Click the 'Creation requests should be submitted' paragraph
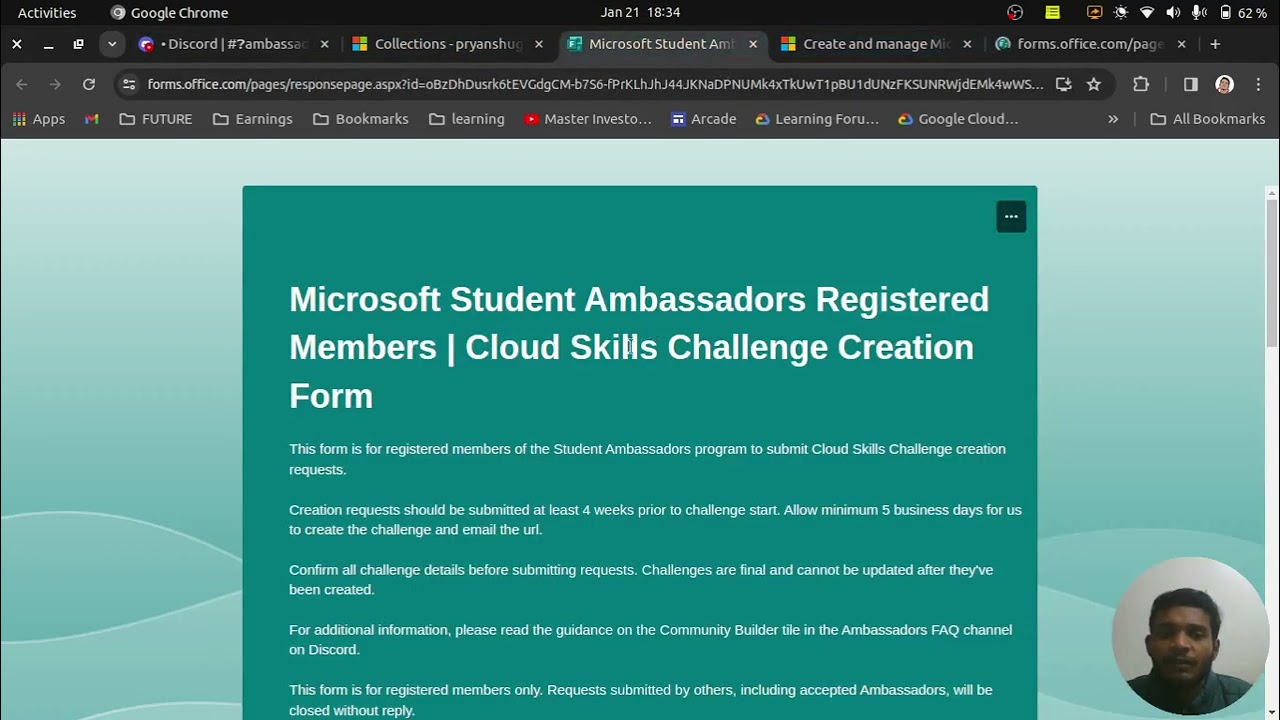The height and width of the screenshot is (720, 1280). click(x=655, y=520)
